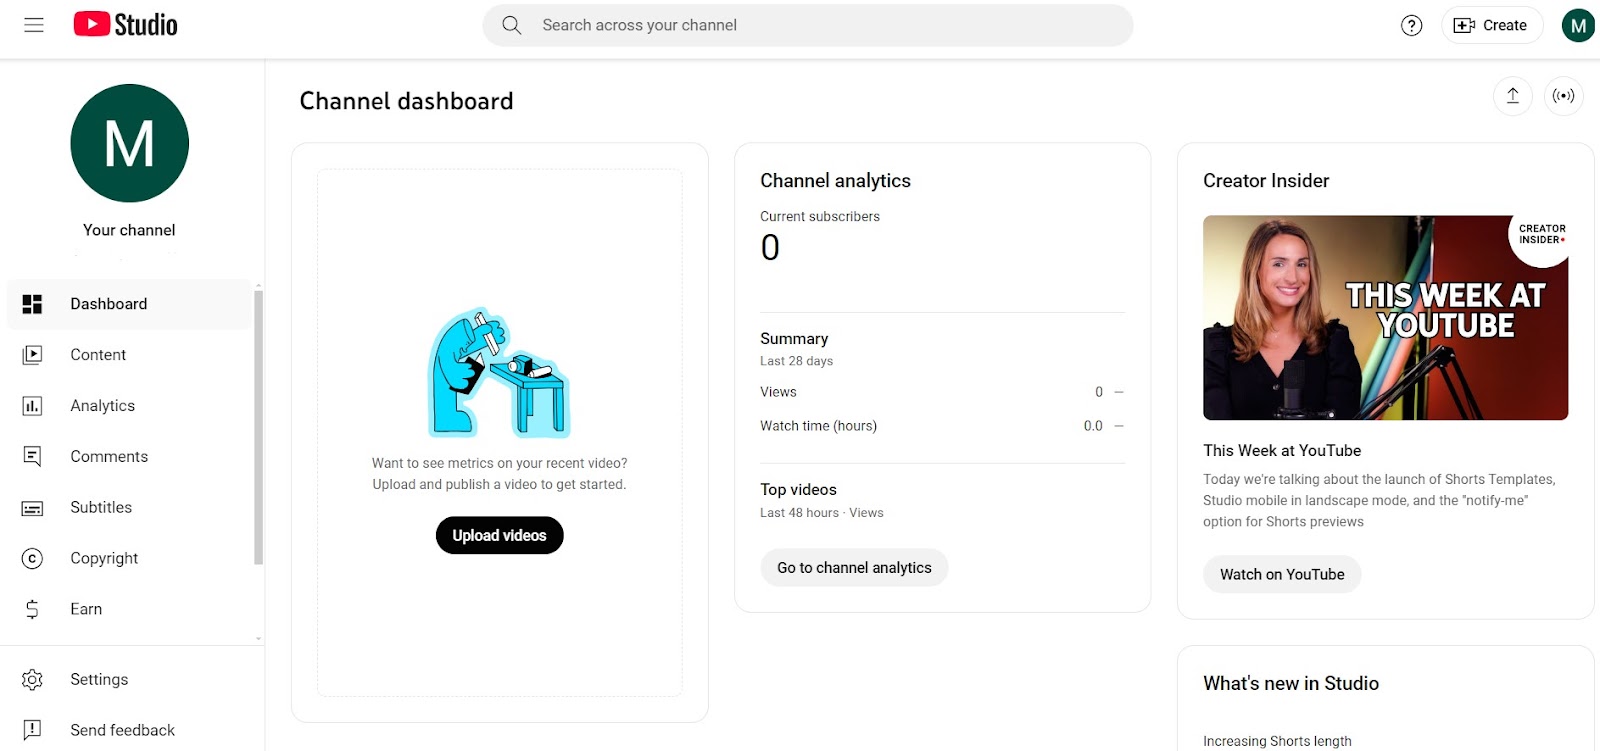The image size is (1600, 751).
Task: Open Content in the sidebar
Action: coord(130,355)
